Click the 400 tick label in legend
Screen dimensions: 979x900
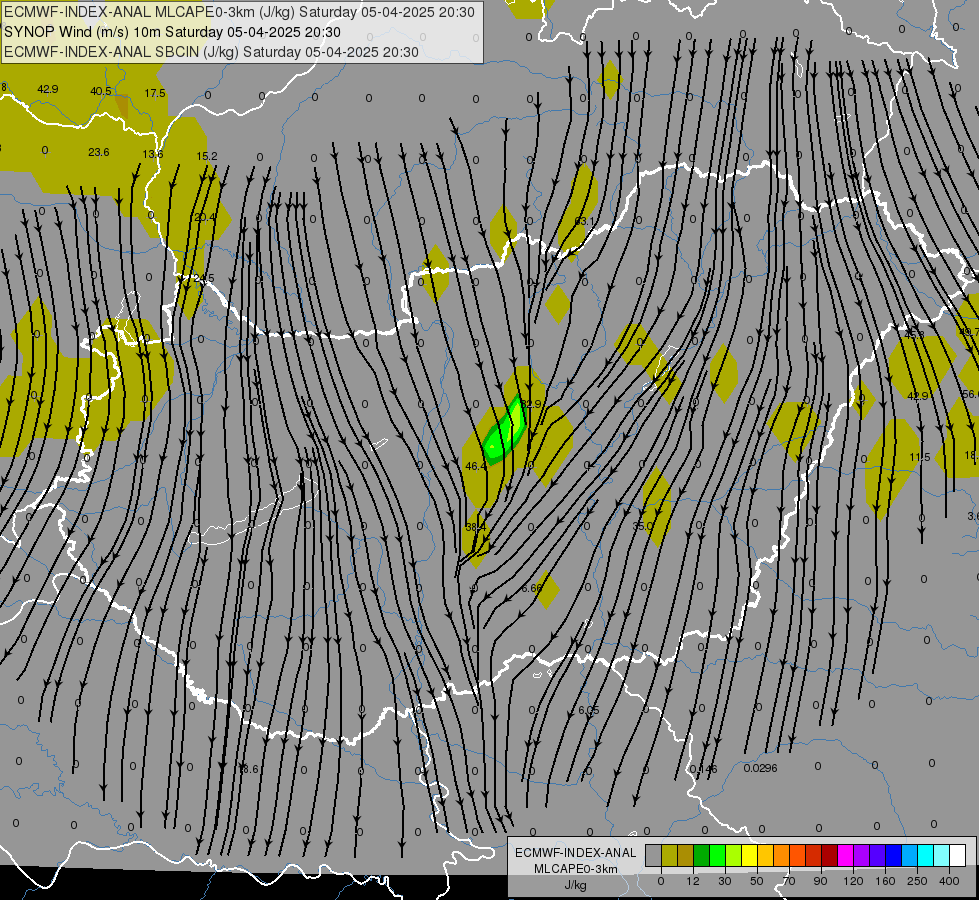pos(949,881)
